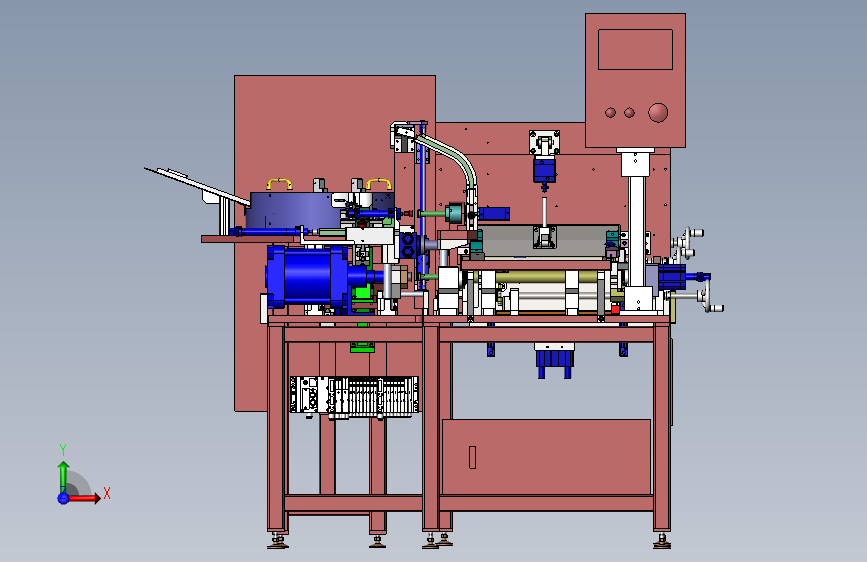Select the leftmost small button on control panel
The width and height of the screenshot is (867, 562).
(x=610, y=112)
